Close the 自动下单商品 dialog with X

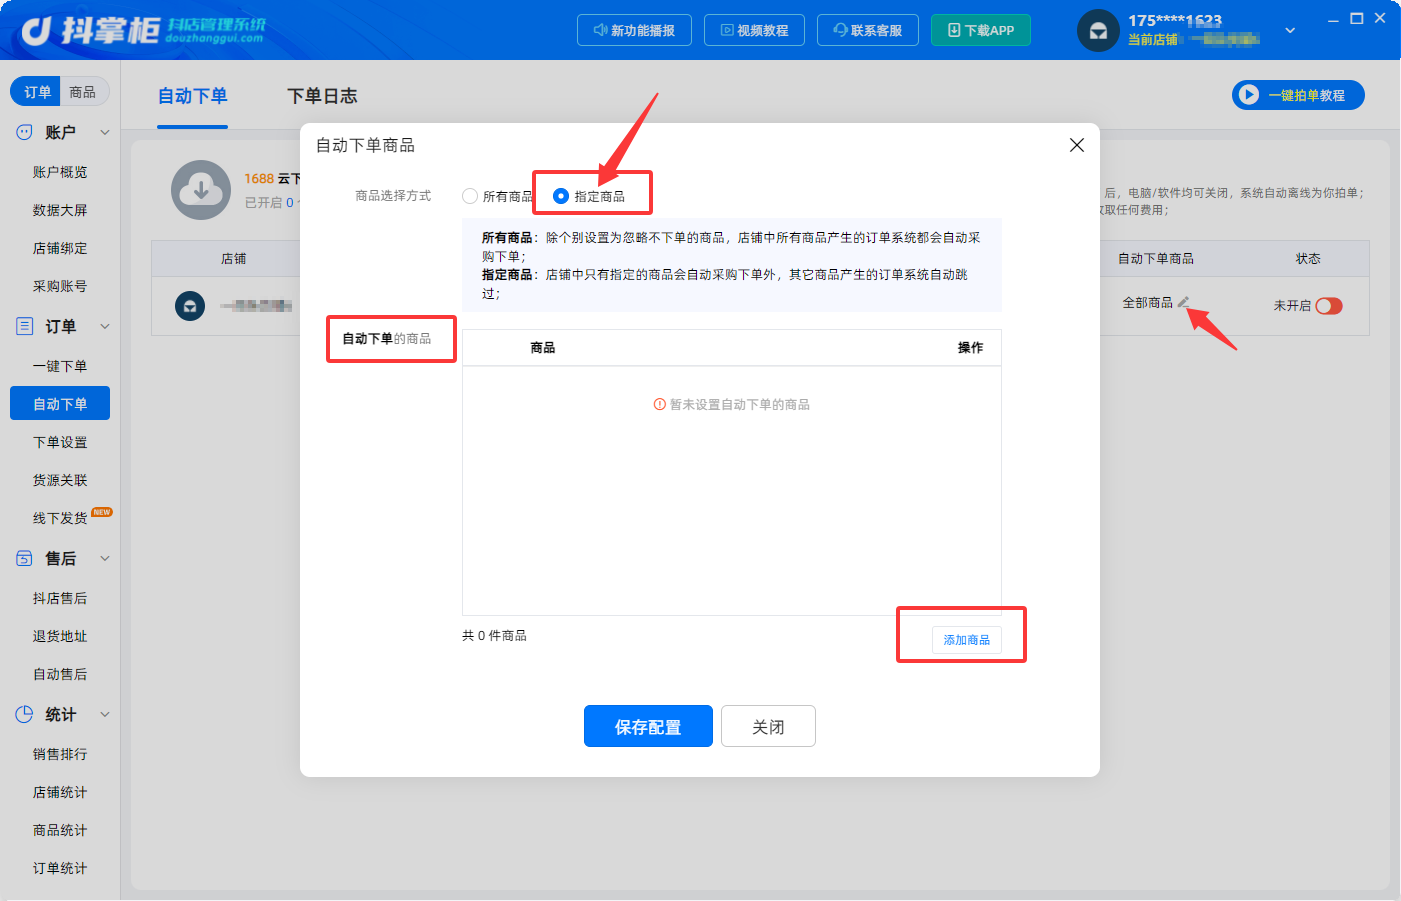pyautogui.click(x=1077, y=145)
